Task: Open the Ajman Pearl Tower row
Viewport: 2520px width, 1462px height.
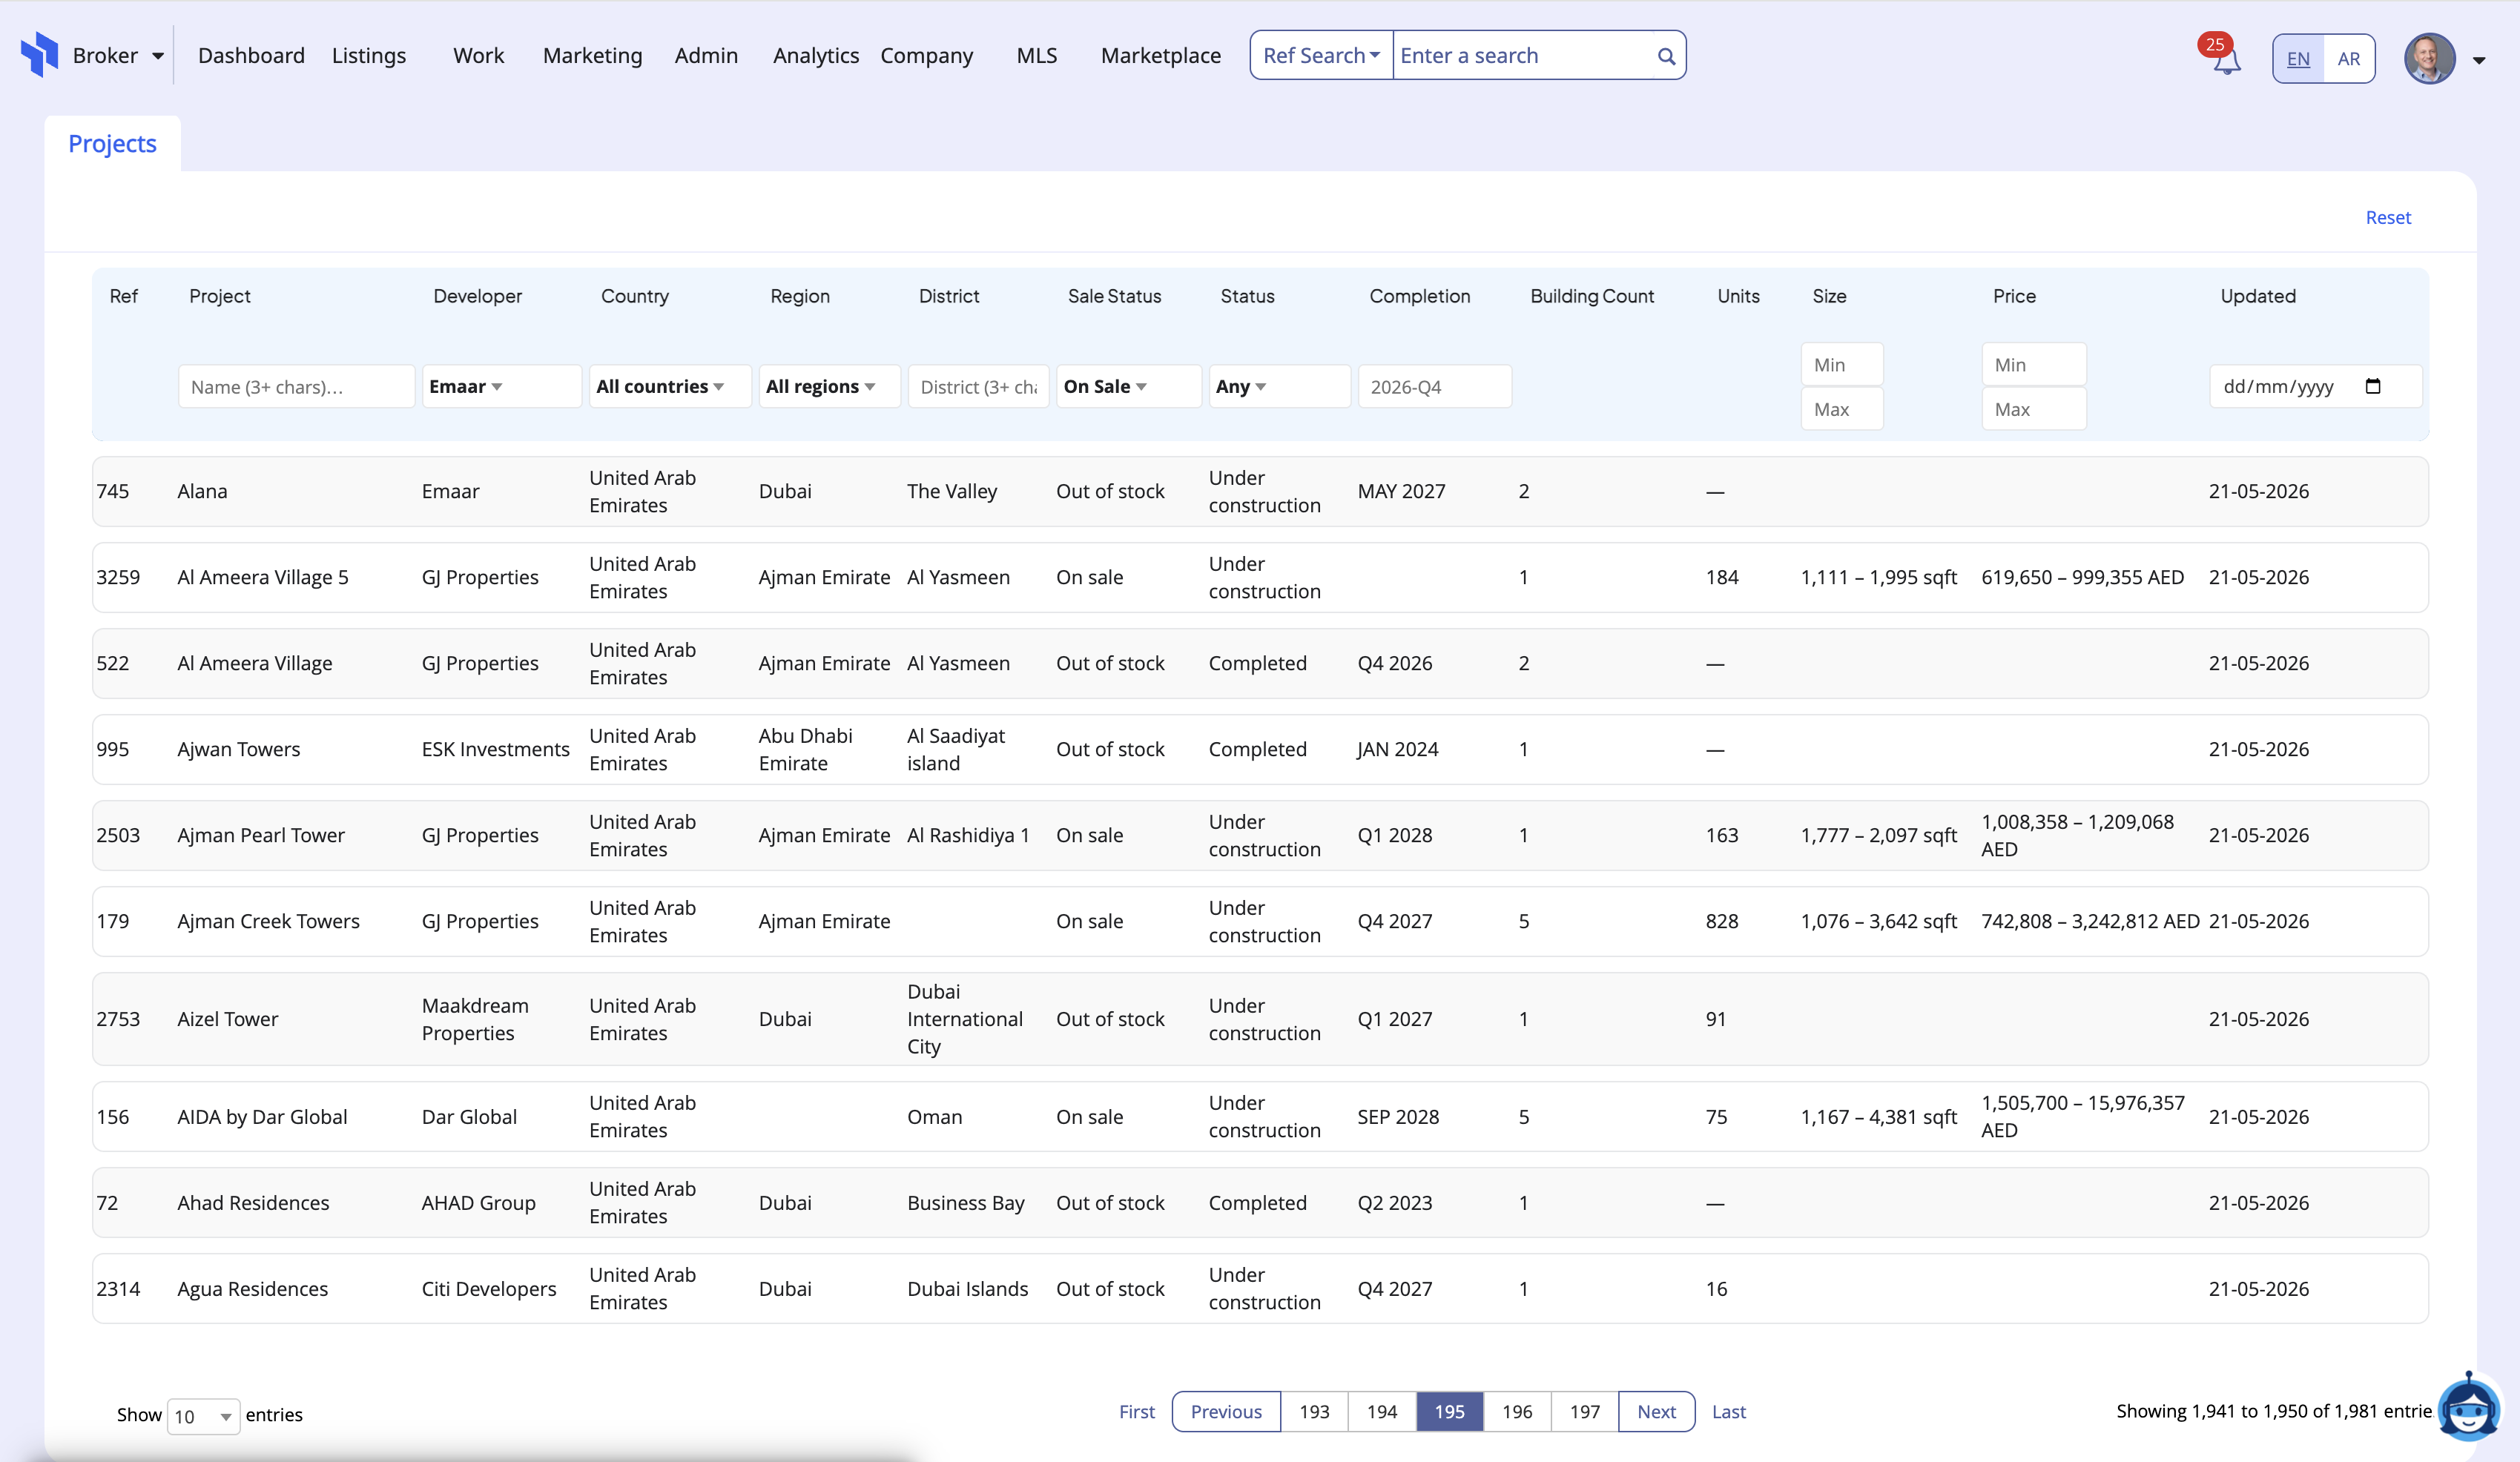Action: pos(1260,836)
